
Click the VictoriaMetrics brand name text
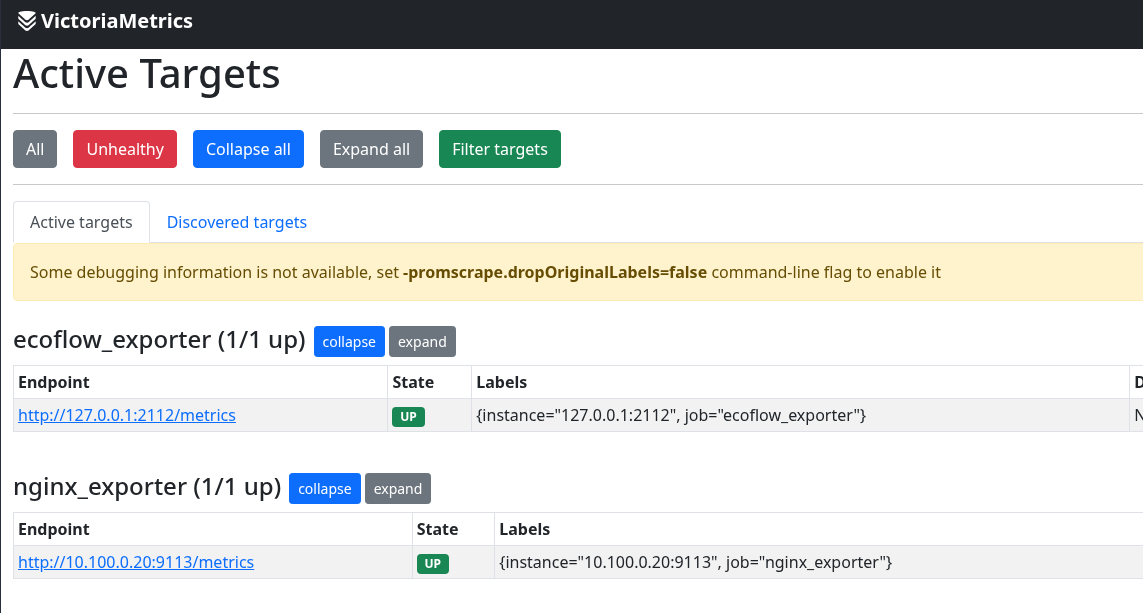pyautogui.click(x=116, y=21)
